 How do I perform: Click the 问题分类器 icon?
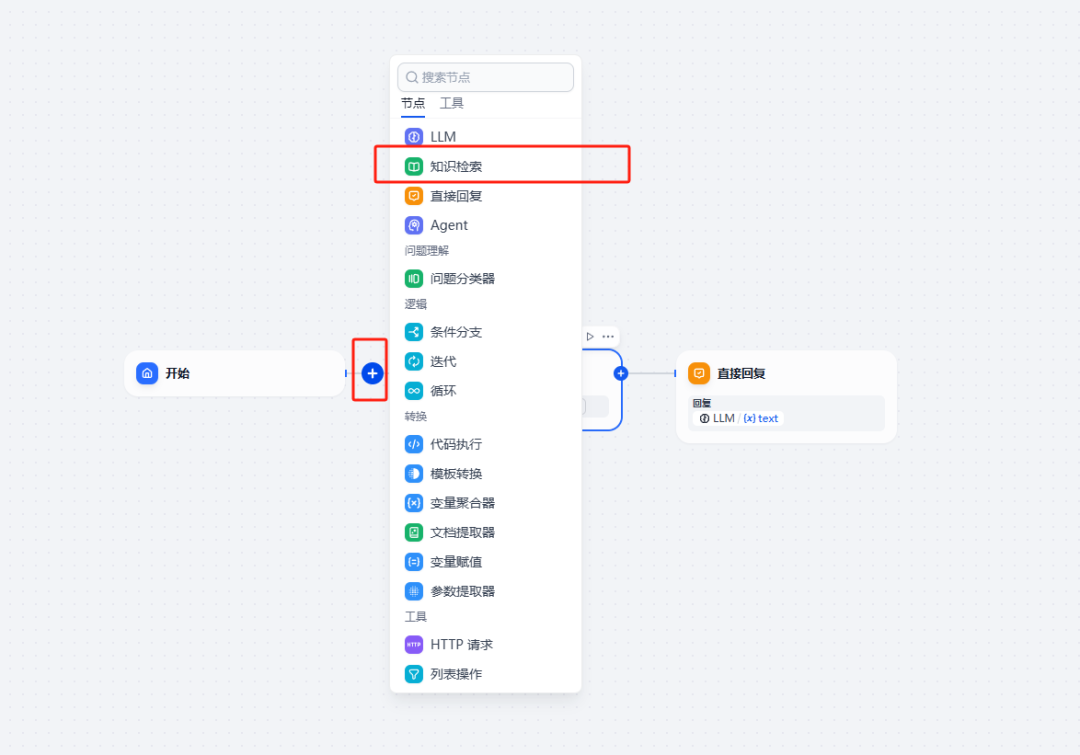pyautogui.click(x=414, y=278)
